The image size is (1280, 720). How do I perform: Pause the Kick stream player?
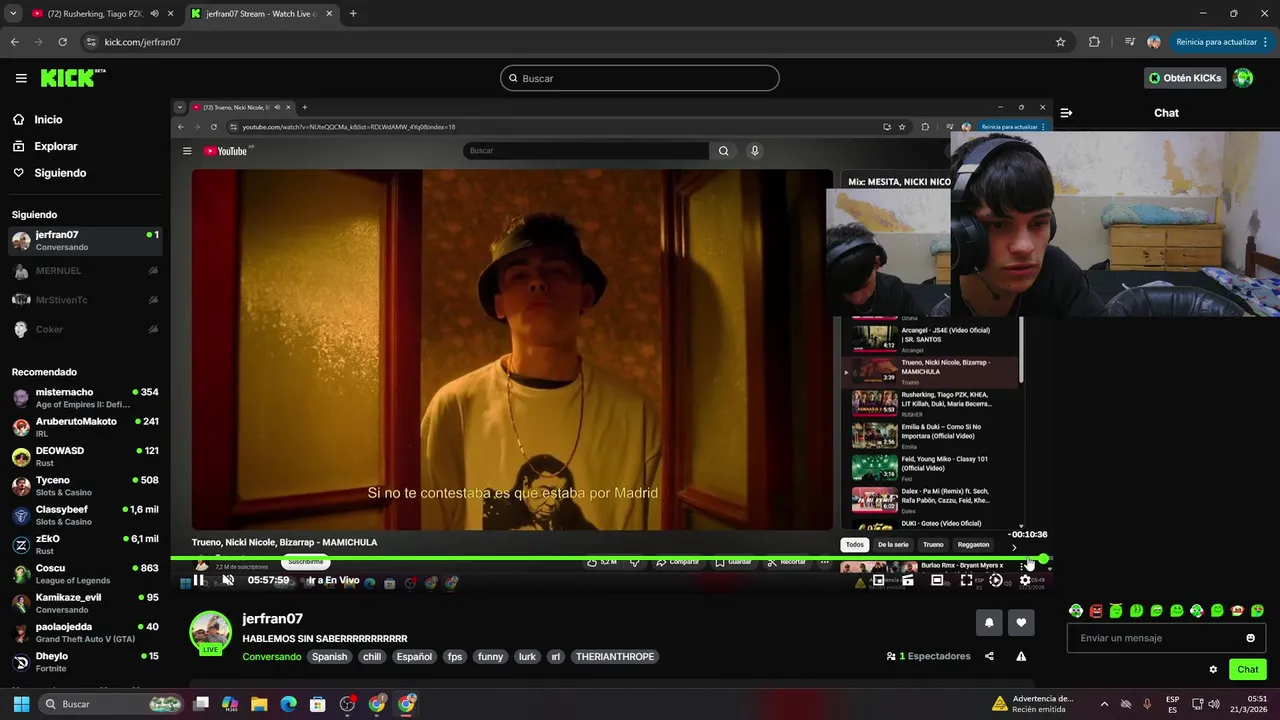(x=199, y=580)
